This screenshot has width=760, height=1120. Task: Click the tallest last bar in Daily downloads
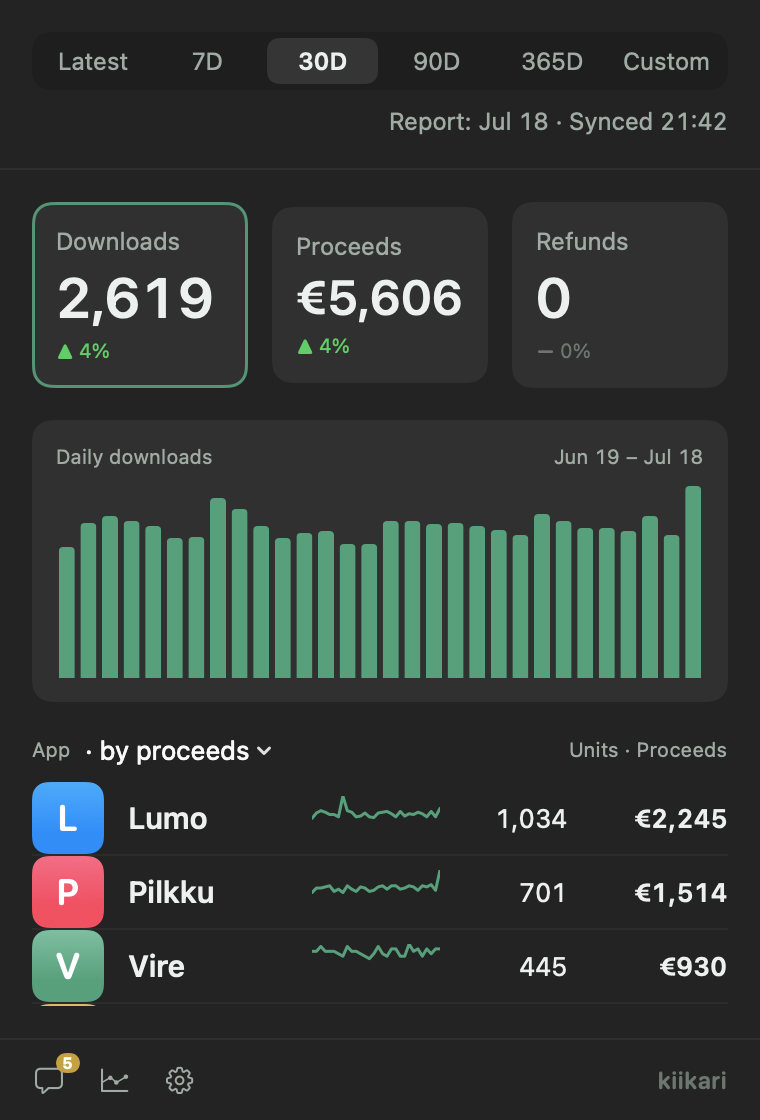[693, 582]
